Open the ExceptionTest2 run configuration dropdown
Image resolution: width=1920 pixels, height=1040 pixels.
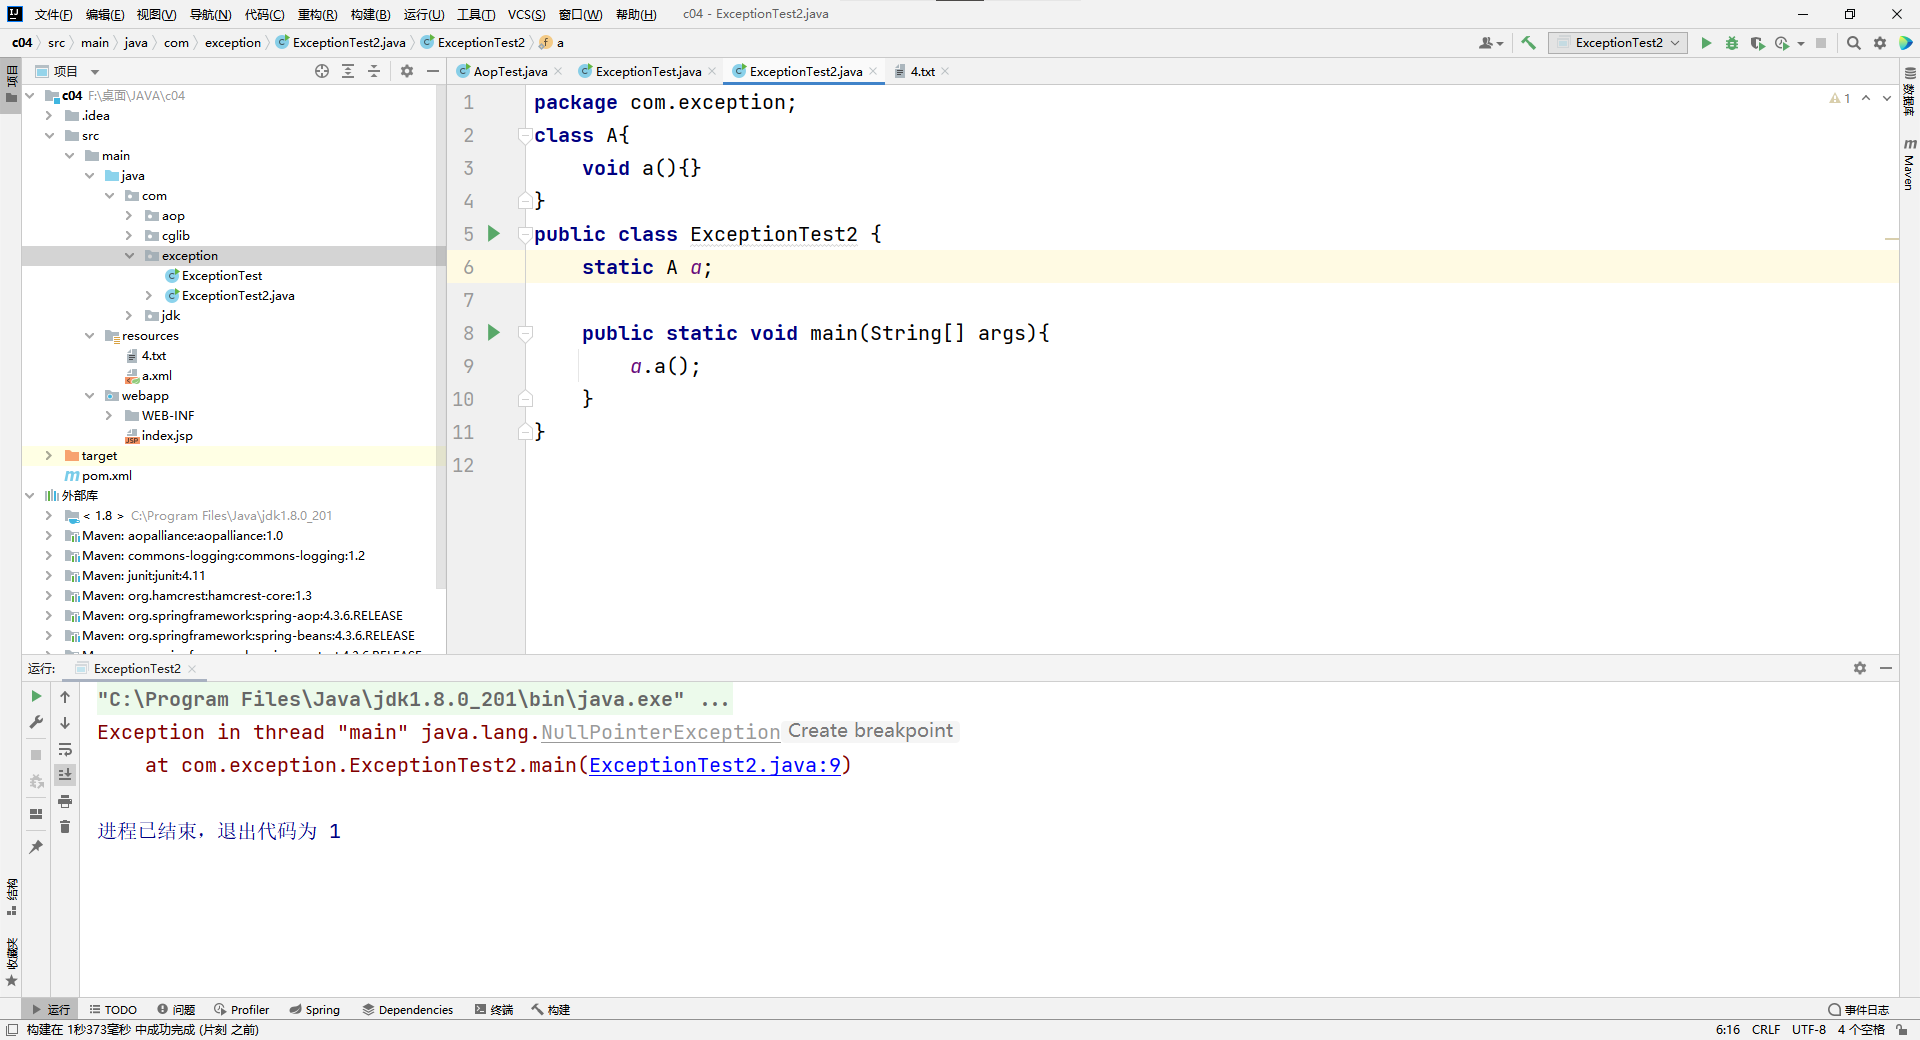(x=1618, y=43)
